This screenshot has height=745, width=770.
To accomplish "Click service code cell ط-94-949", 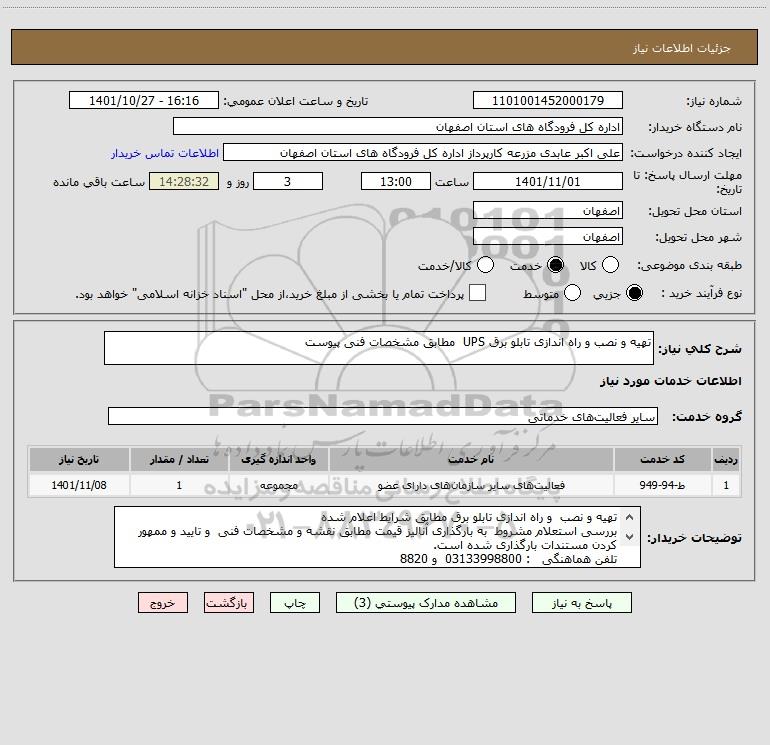I will (662, 485).
